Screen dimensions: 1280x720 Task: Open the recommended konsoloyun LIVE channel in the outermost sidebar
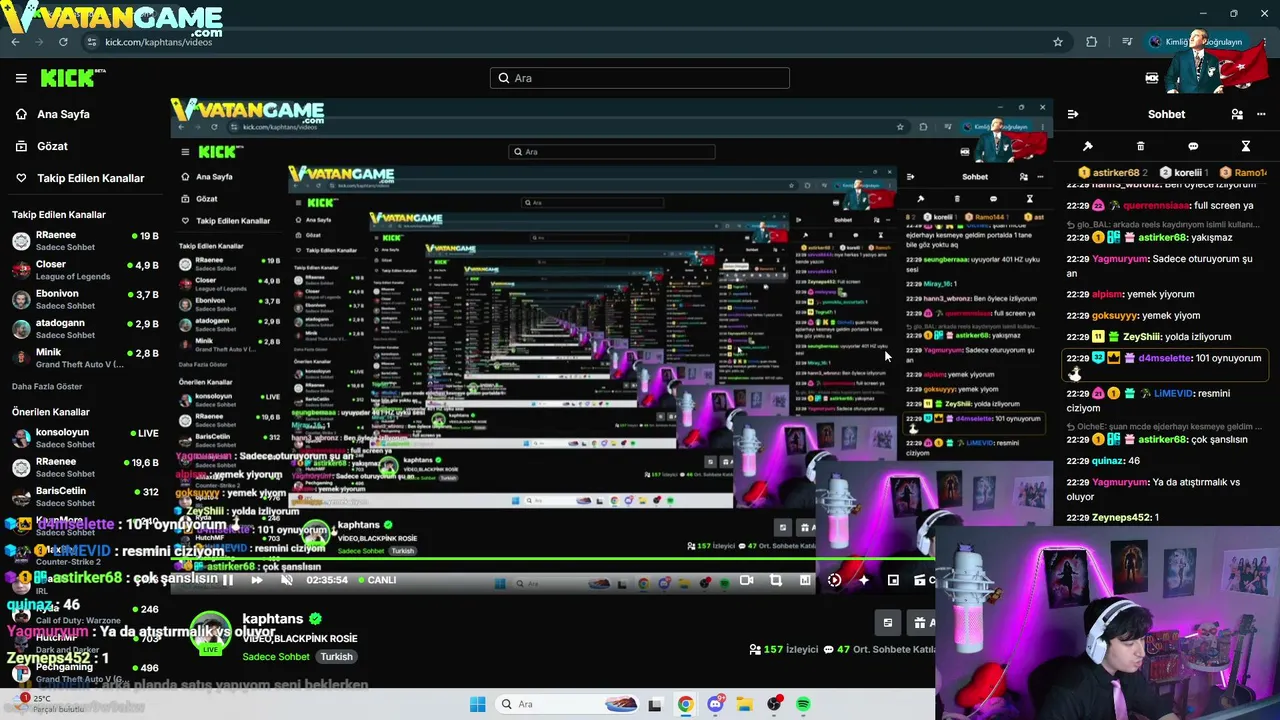(x=85, y=437)
